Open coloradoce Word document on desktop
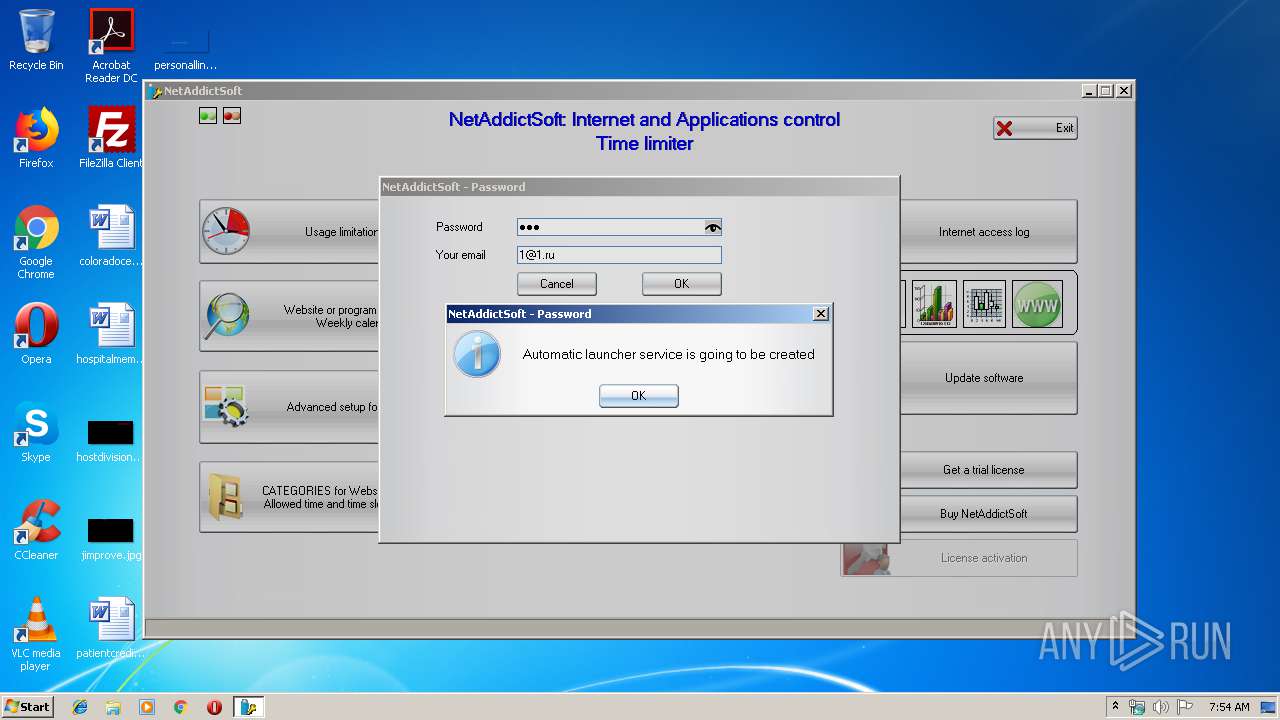 pos(111,236)
